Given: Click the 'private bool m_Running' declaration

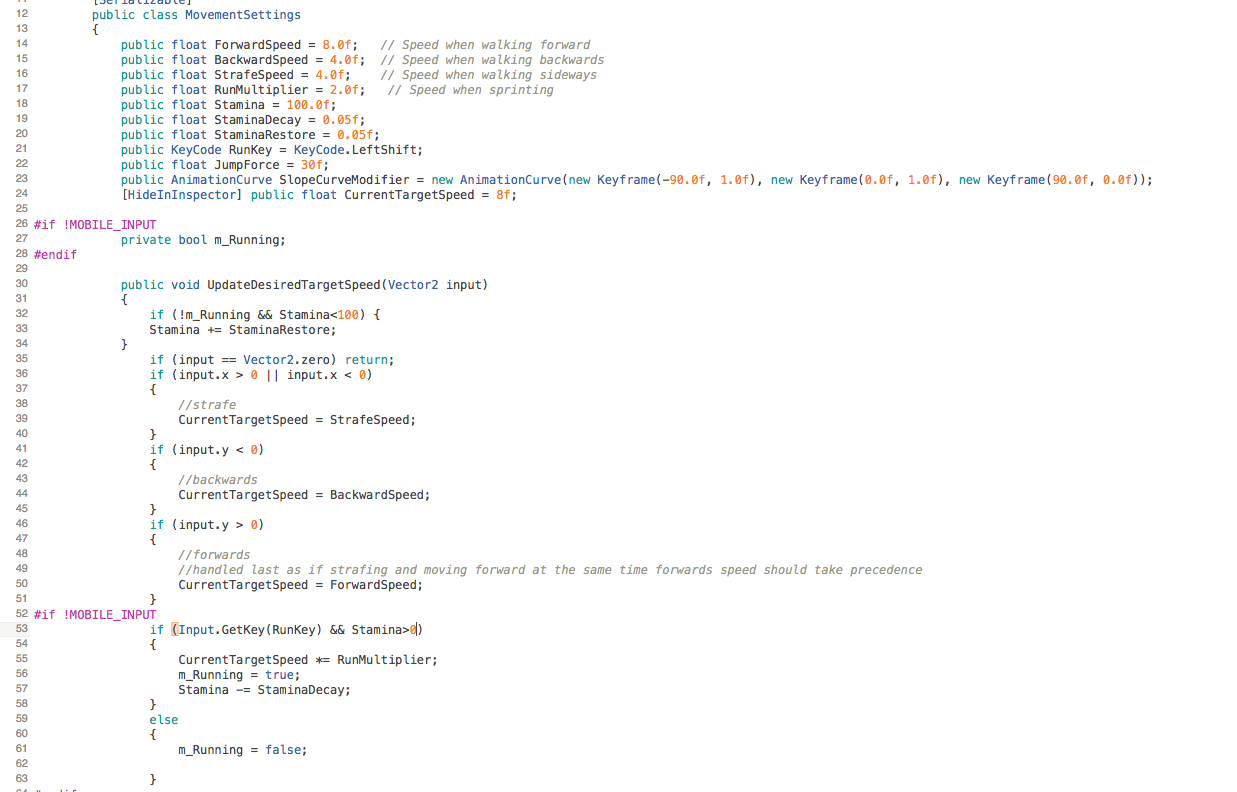Looking at the screenshot, I should pos(203,240).
